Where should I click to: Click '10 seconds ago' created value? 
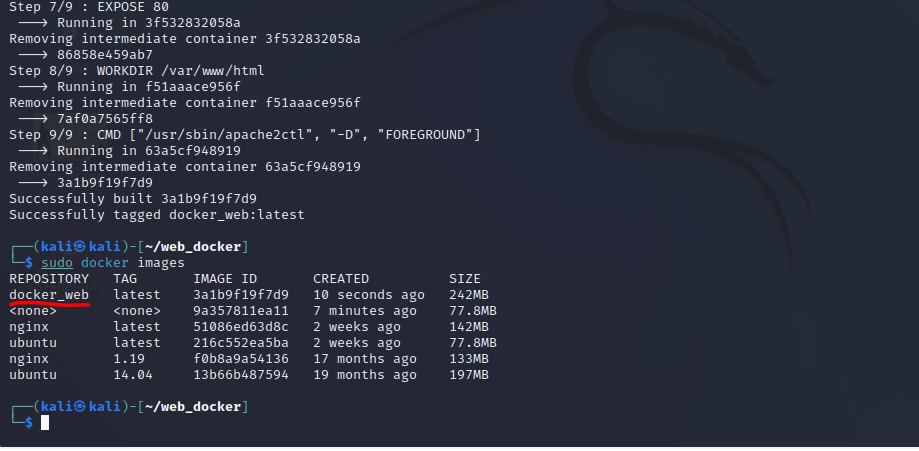[x=369, y=294]
